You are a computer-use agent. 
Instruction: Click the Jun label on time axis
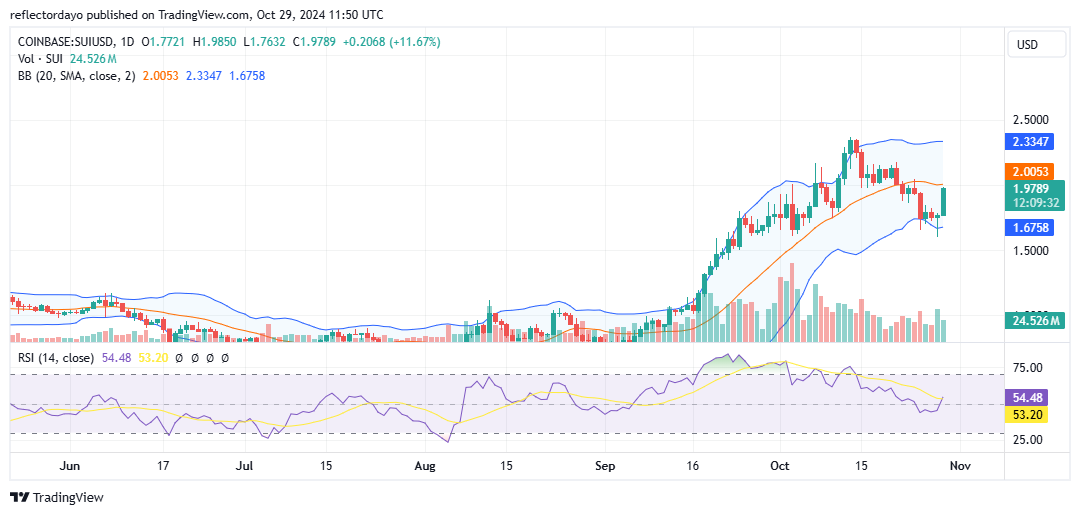tap(70, 466)
